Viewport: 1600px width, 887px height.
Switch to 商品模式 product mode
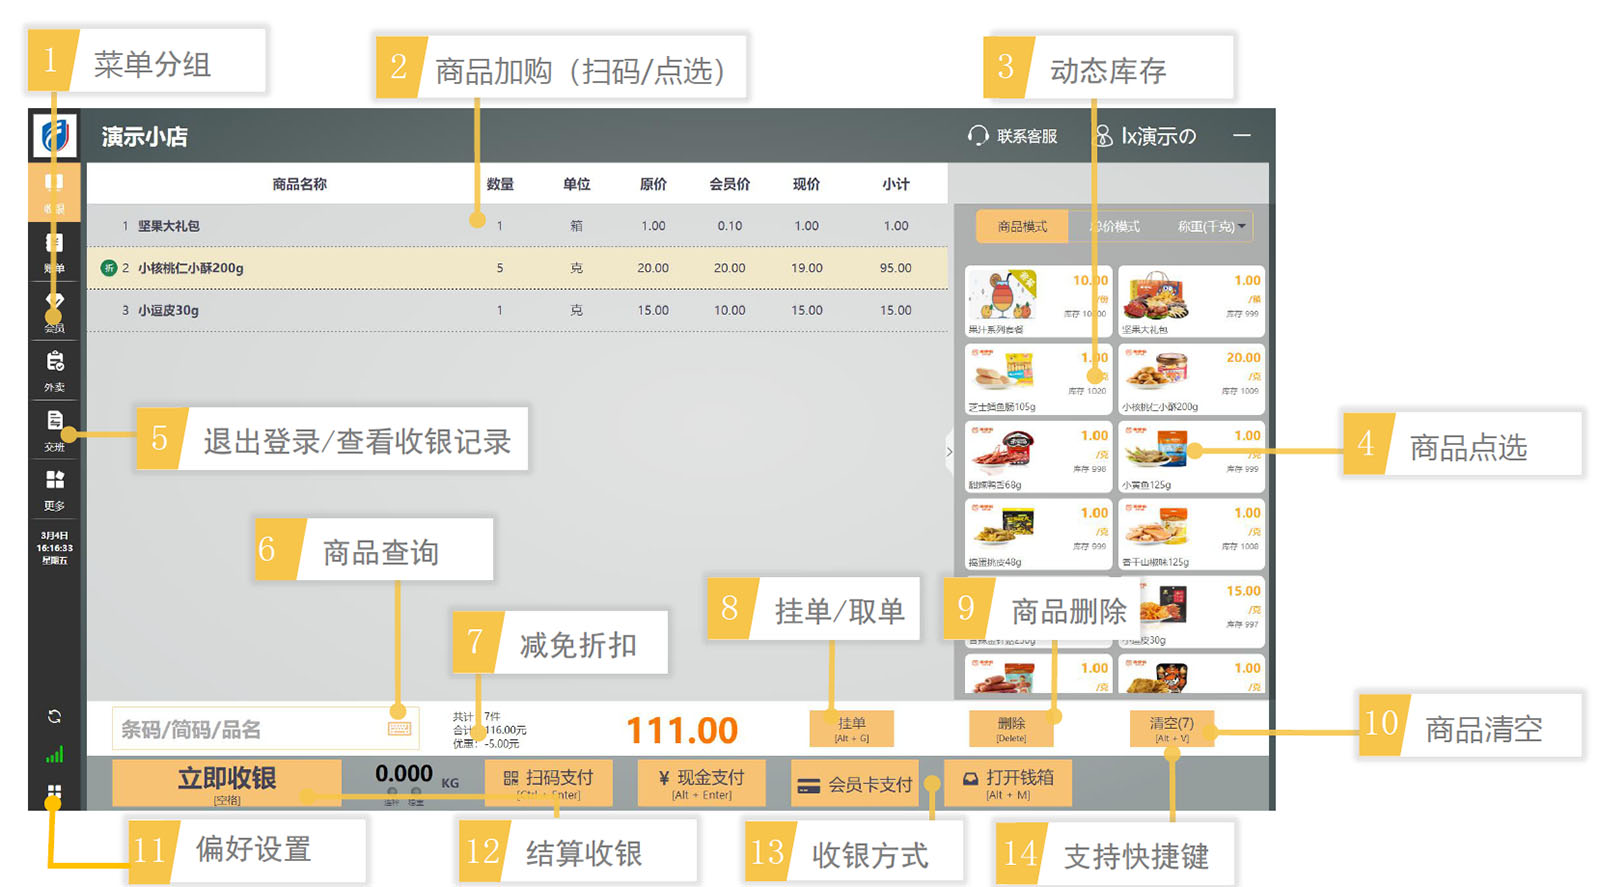click(x=1021, y=227)
